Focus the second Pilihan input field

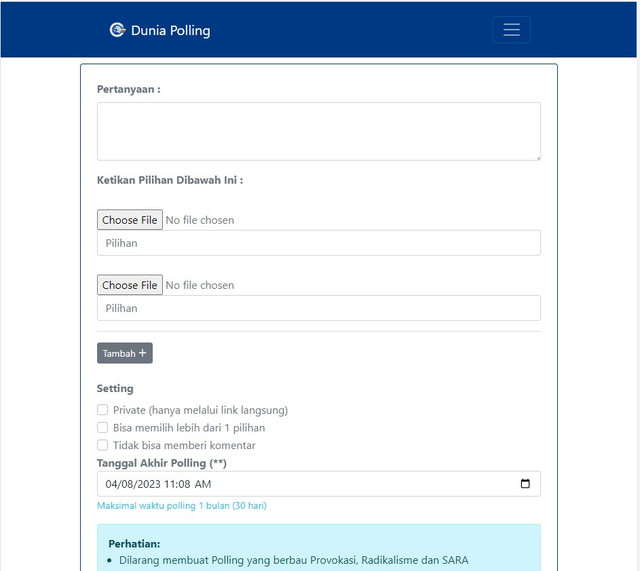tap(319, 308)
